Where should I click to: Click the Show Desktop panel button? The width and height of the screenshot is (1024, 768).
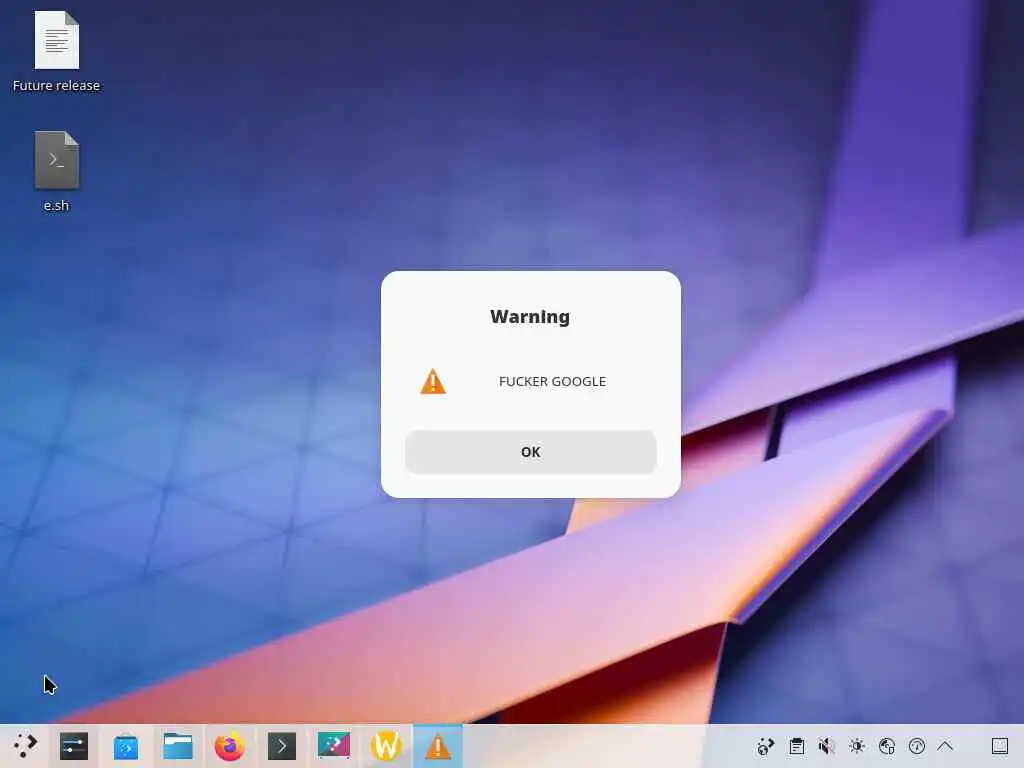[1000, 746]
